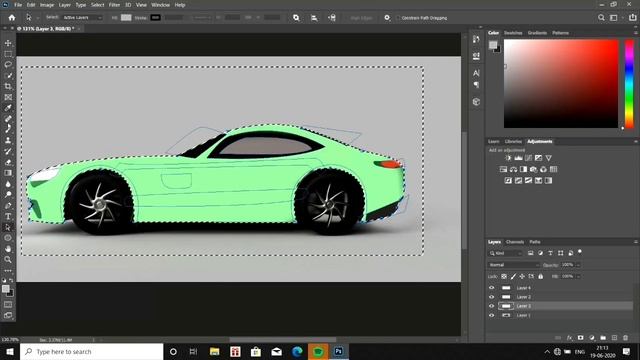Select the Quick Selection tool
The width and height of the screenshot is (640, 360).
point(8,76)
